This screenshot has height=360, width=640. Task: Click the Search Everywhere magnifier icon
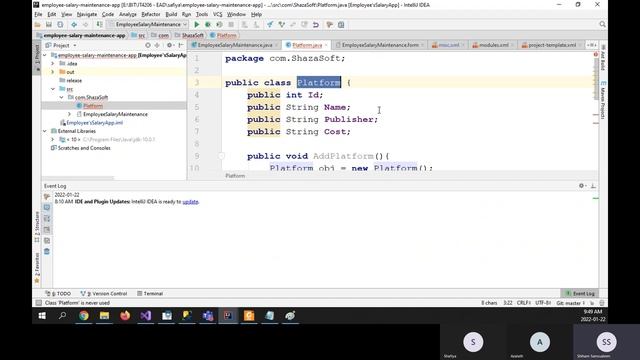[602, 24]
